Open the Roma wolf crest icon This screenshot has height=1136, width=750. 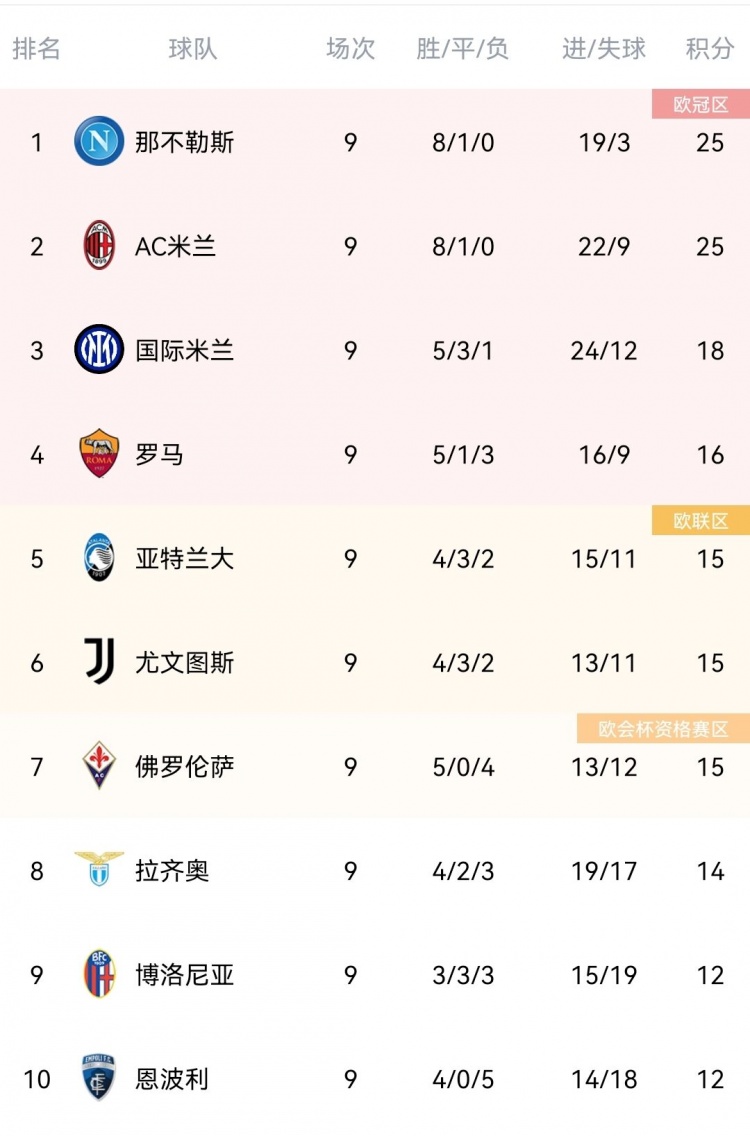pos(99,454)
